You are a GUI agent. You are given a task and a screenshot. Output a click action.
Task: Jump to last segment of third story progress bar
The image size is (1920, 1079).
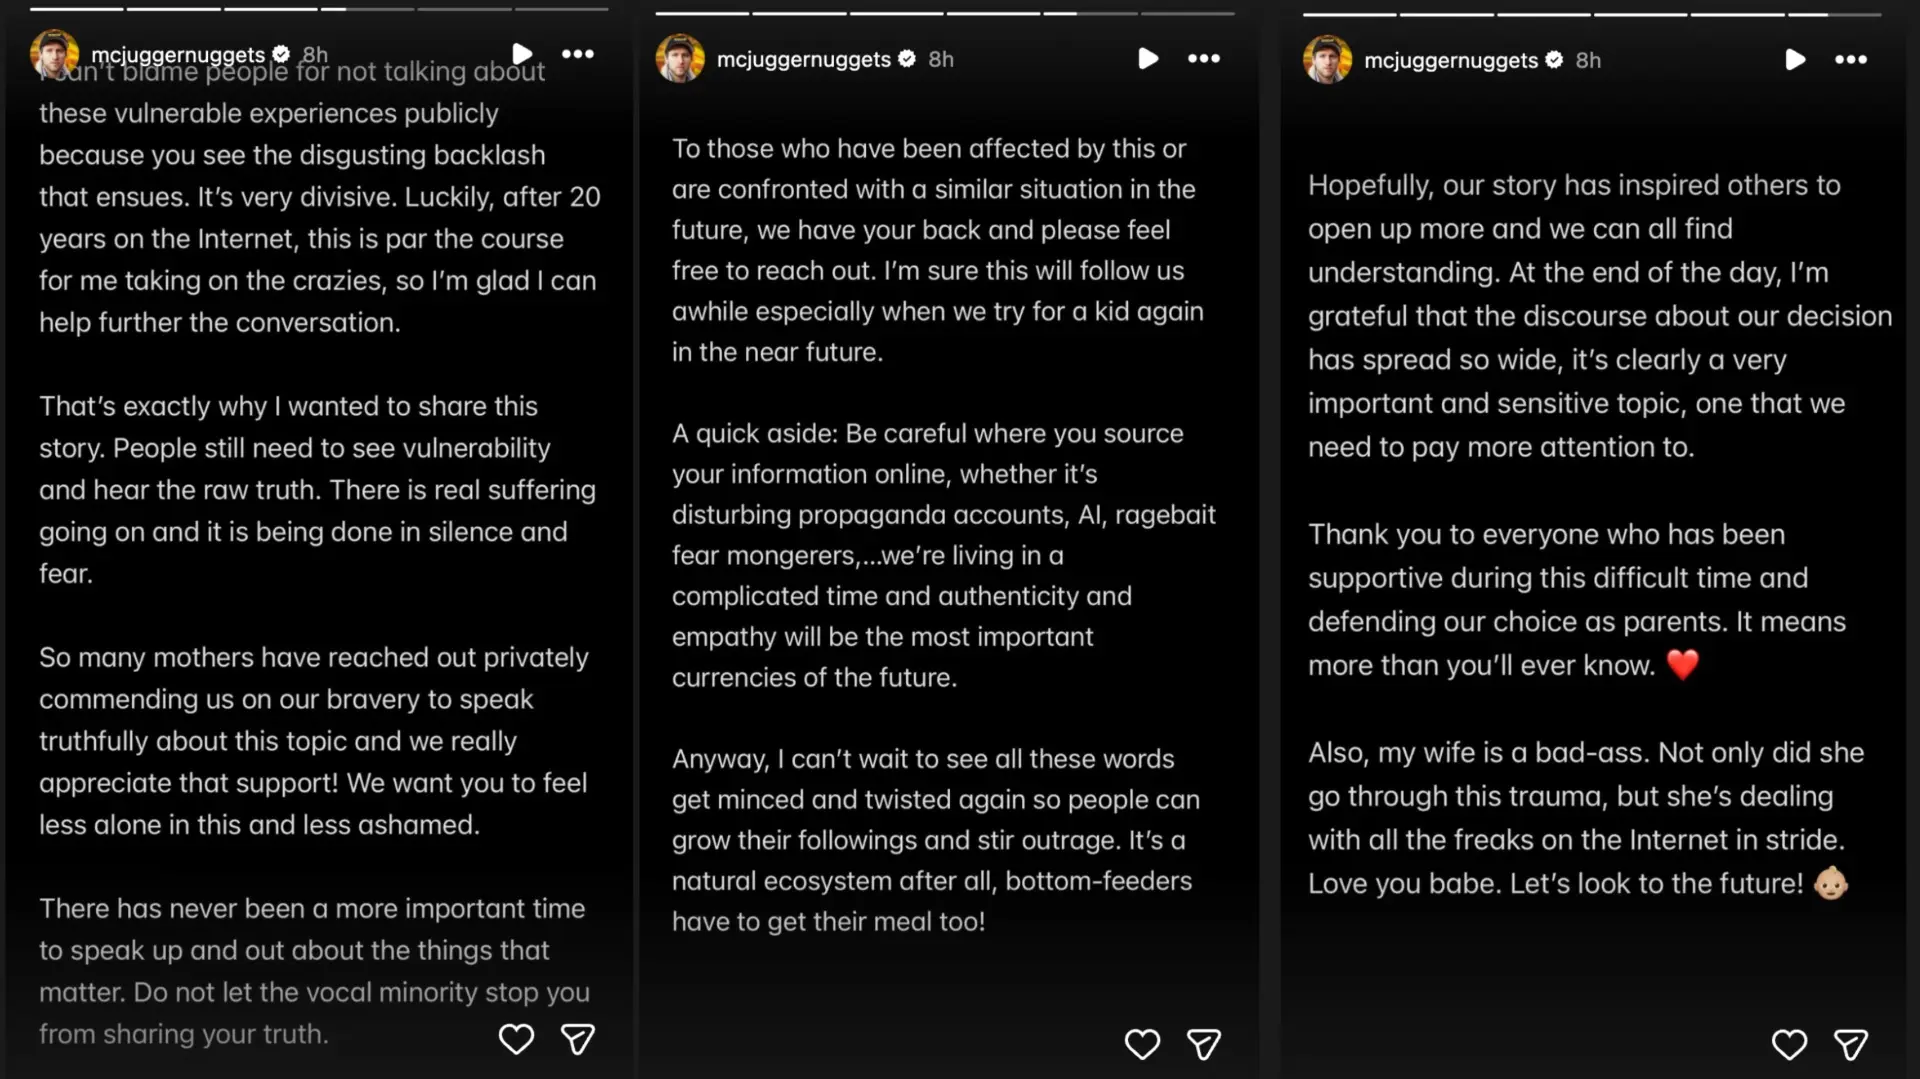pos(1834,14)
